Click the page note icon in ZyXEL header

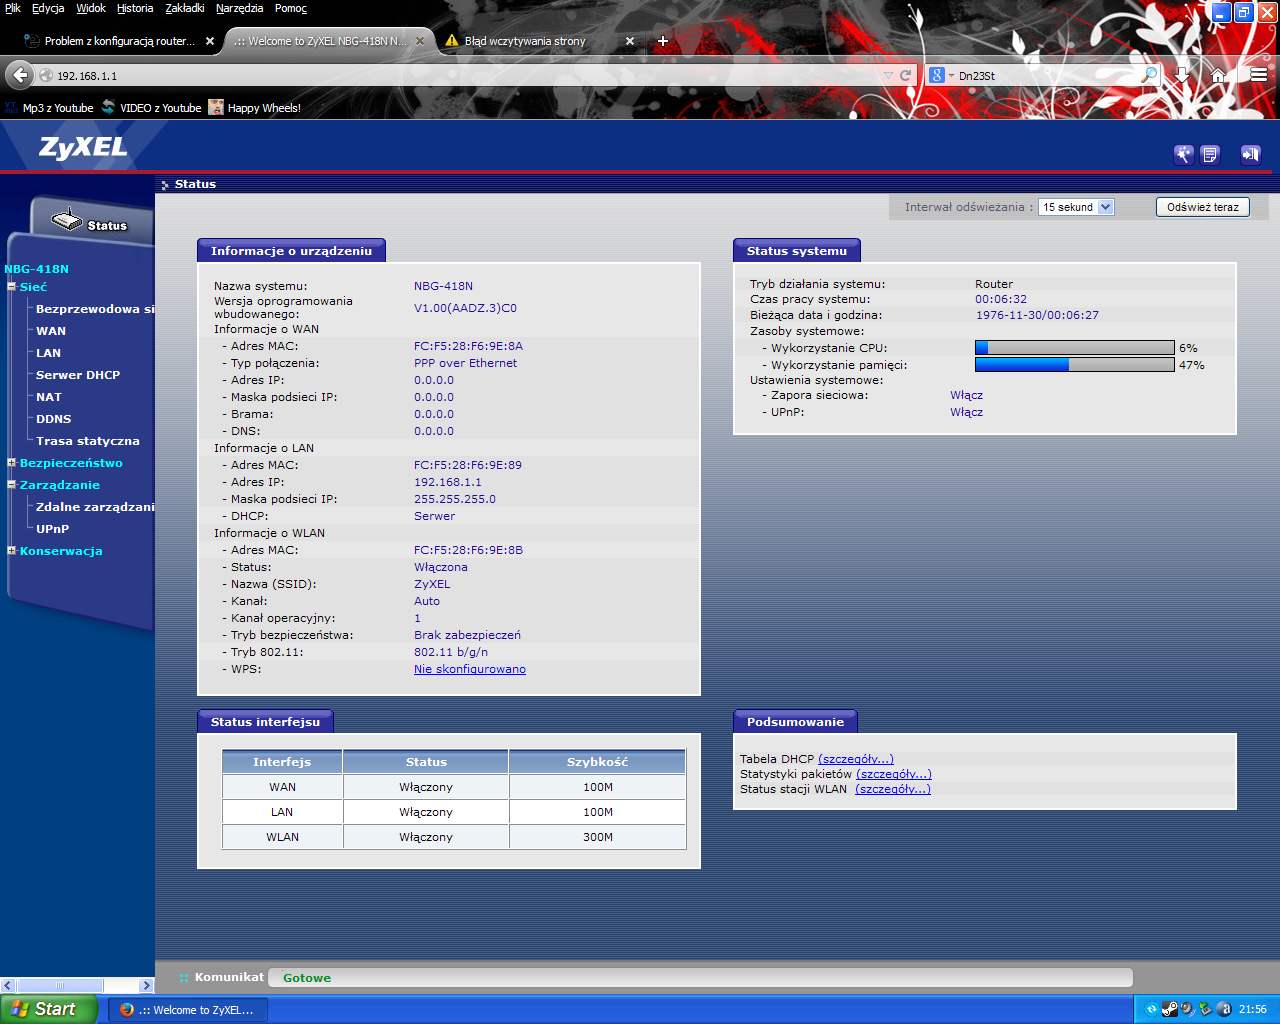tap(1210, 154)
